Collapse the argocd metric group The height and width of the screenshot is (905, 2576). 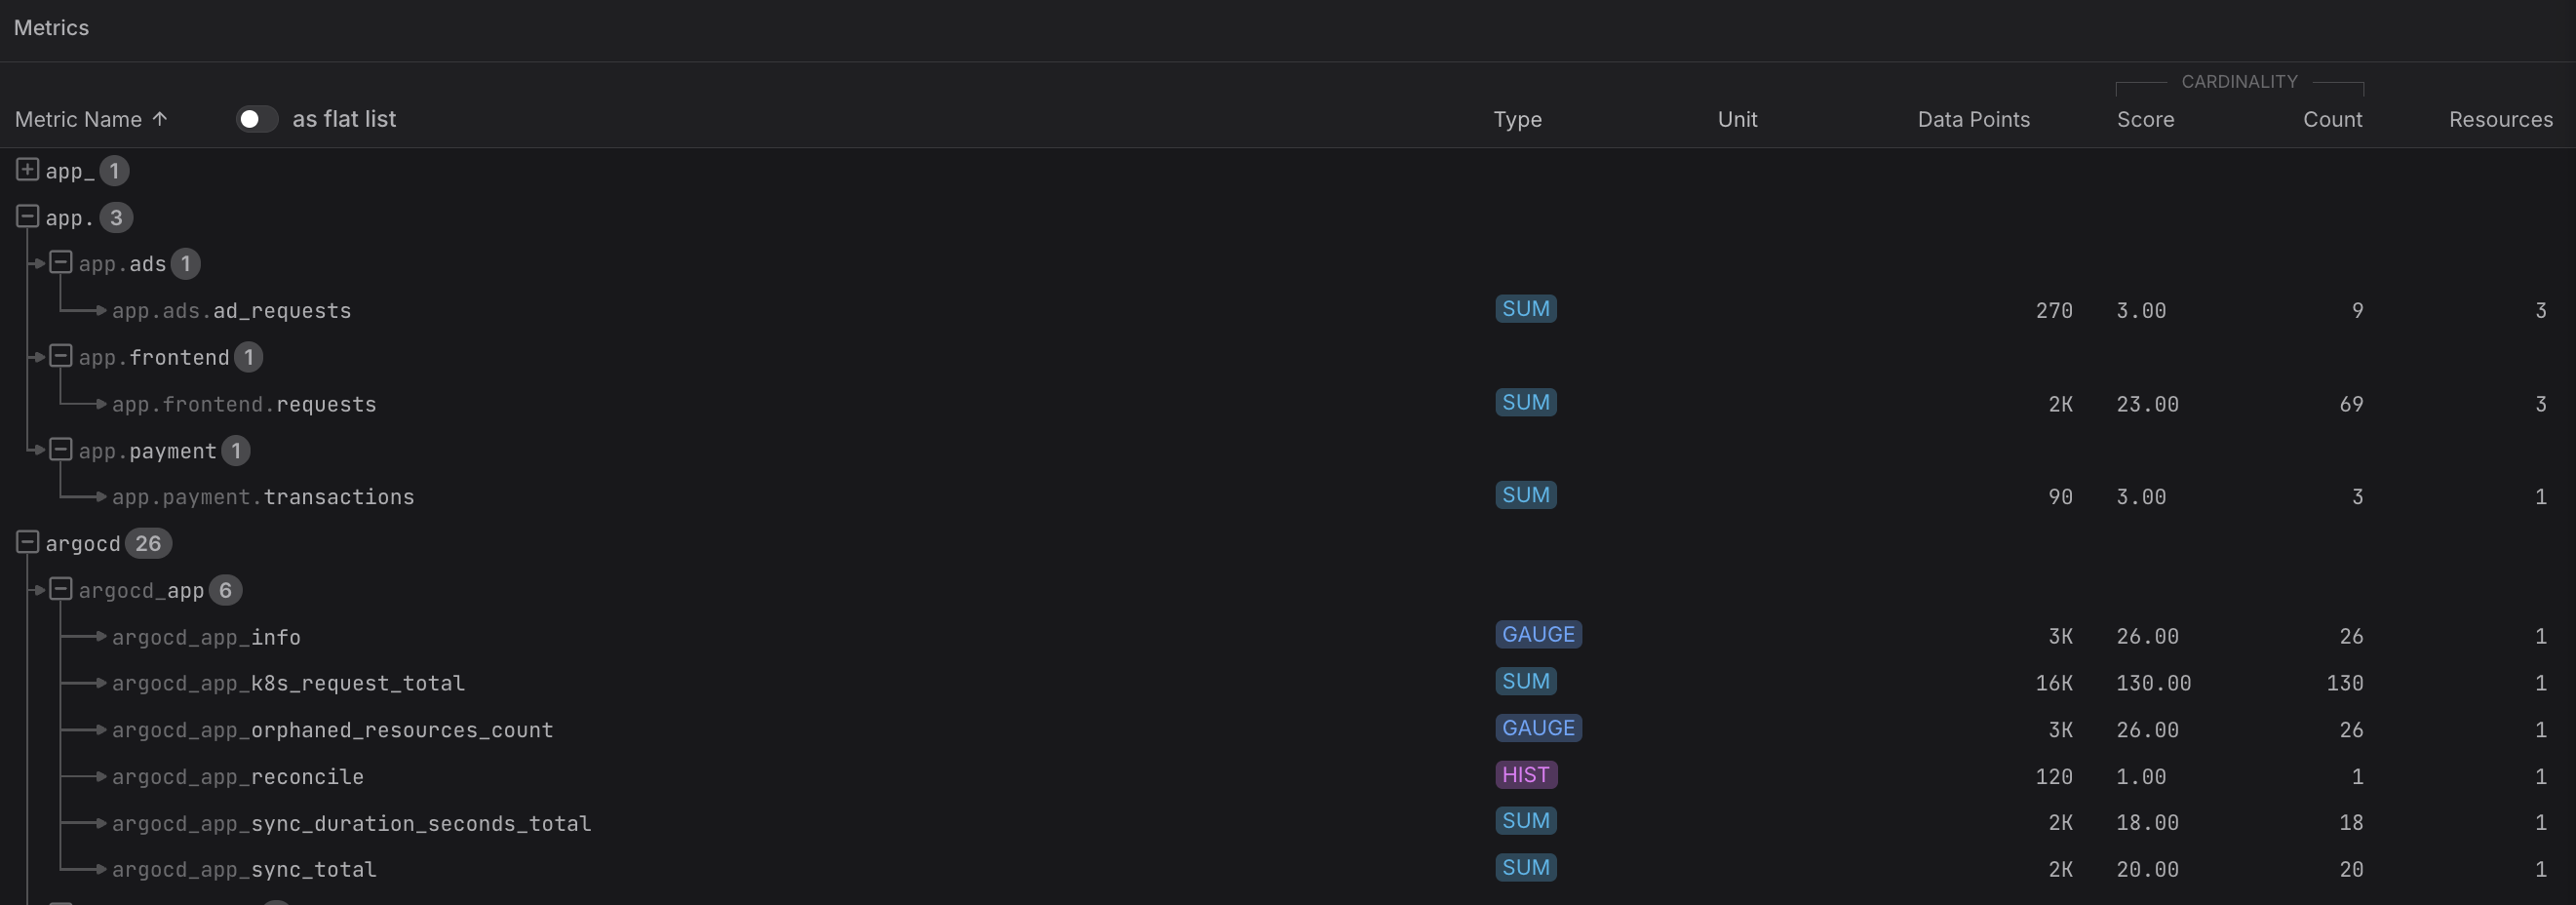[x=27, y=543]
